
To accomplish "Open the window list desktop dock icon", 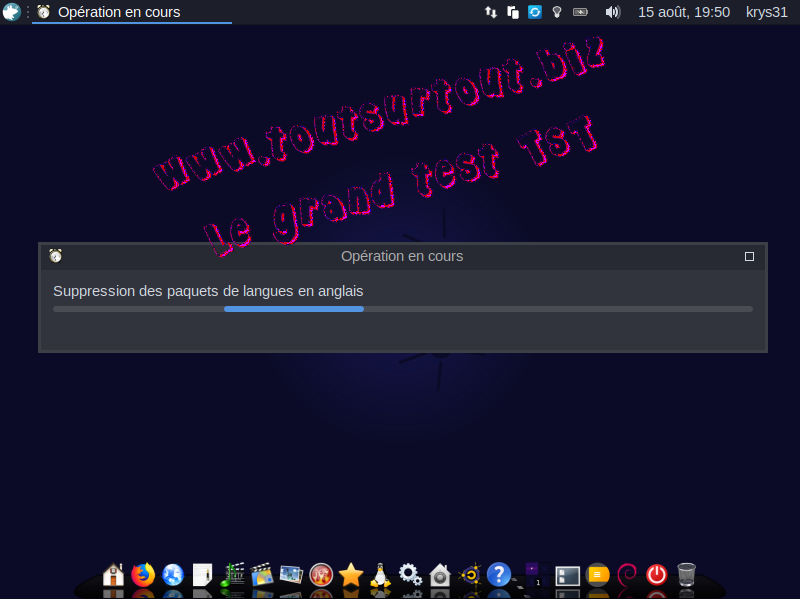I will (x=567, y=576).
